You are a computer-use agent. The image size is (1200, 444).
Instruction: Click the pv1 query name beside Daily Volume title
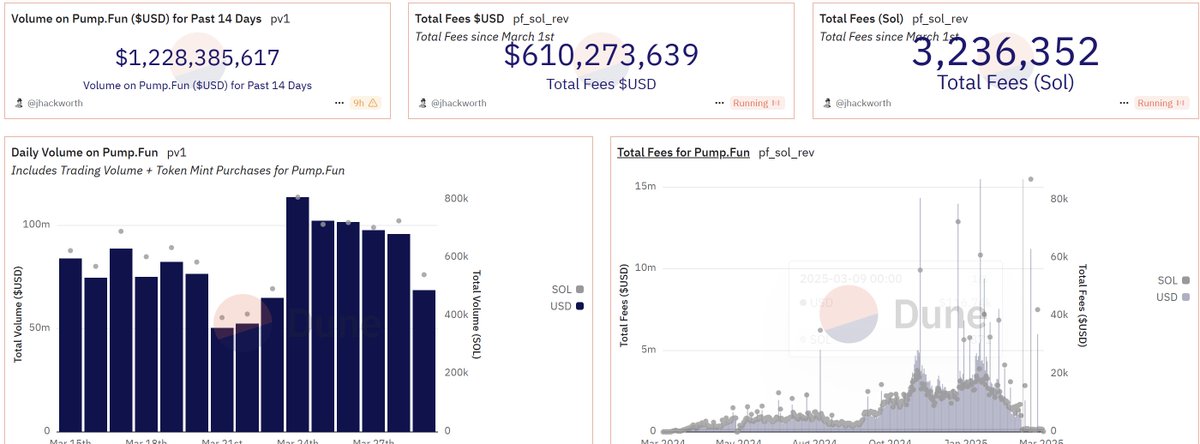(177, 153)
